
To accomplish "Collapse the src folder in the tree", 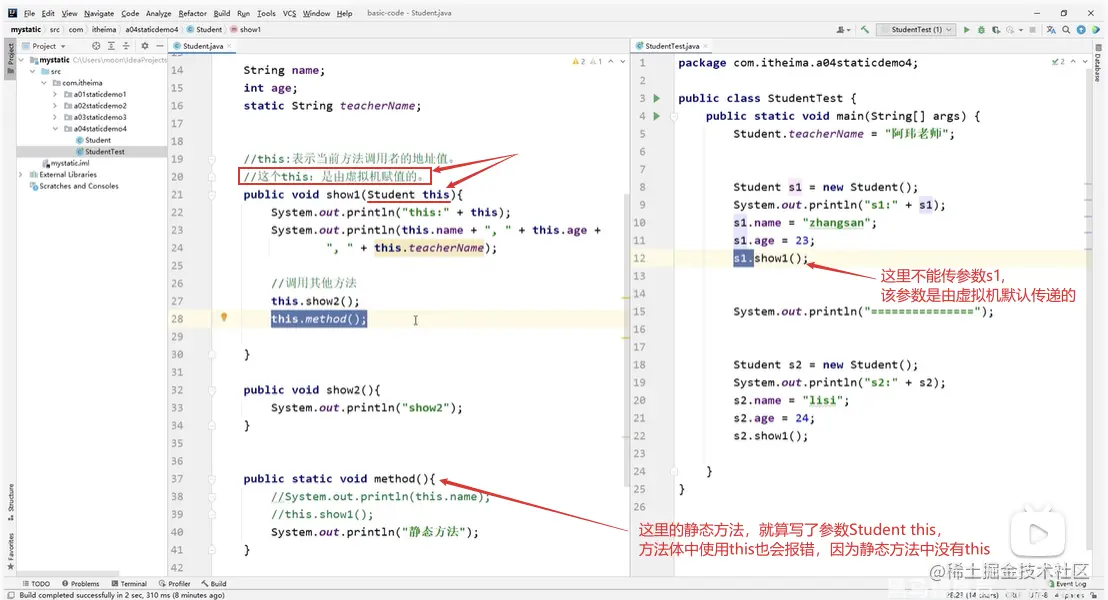I will (x=33, y=71).
